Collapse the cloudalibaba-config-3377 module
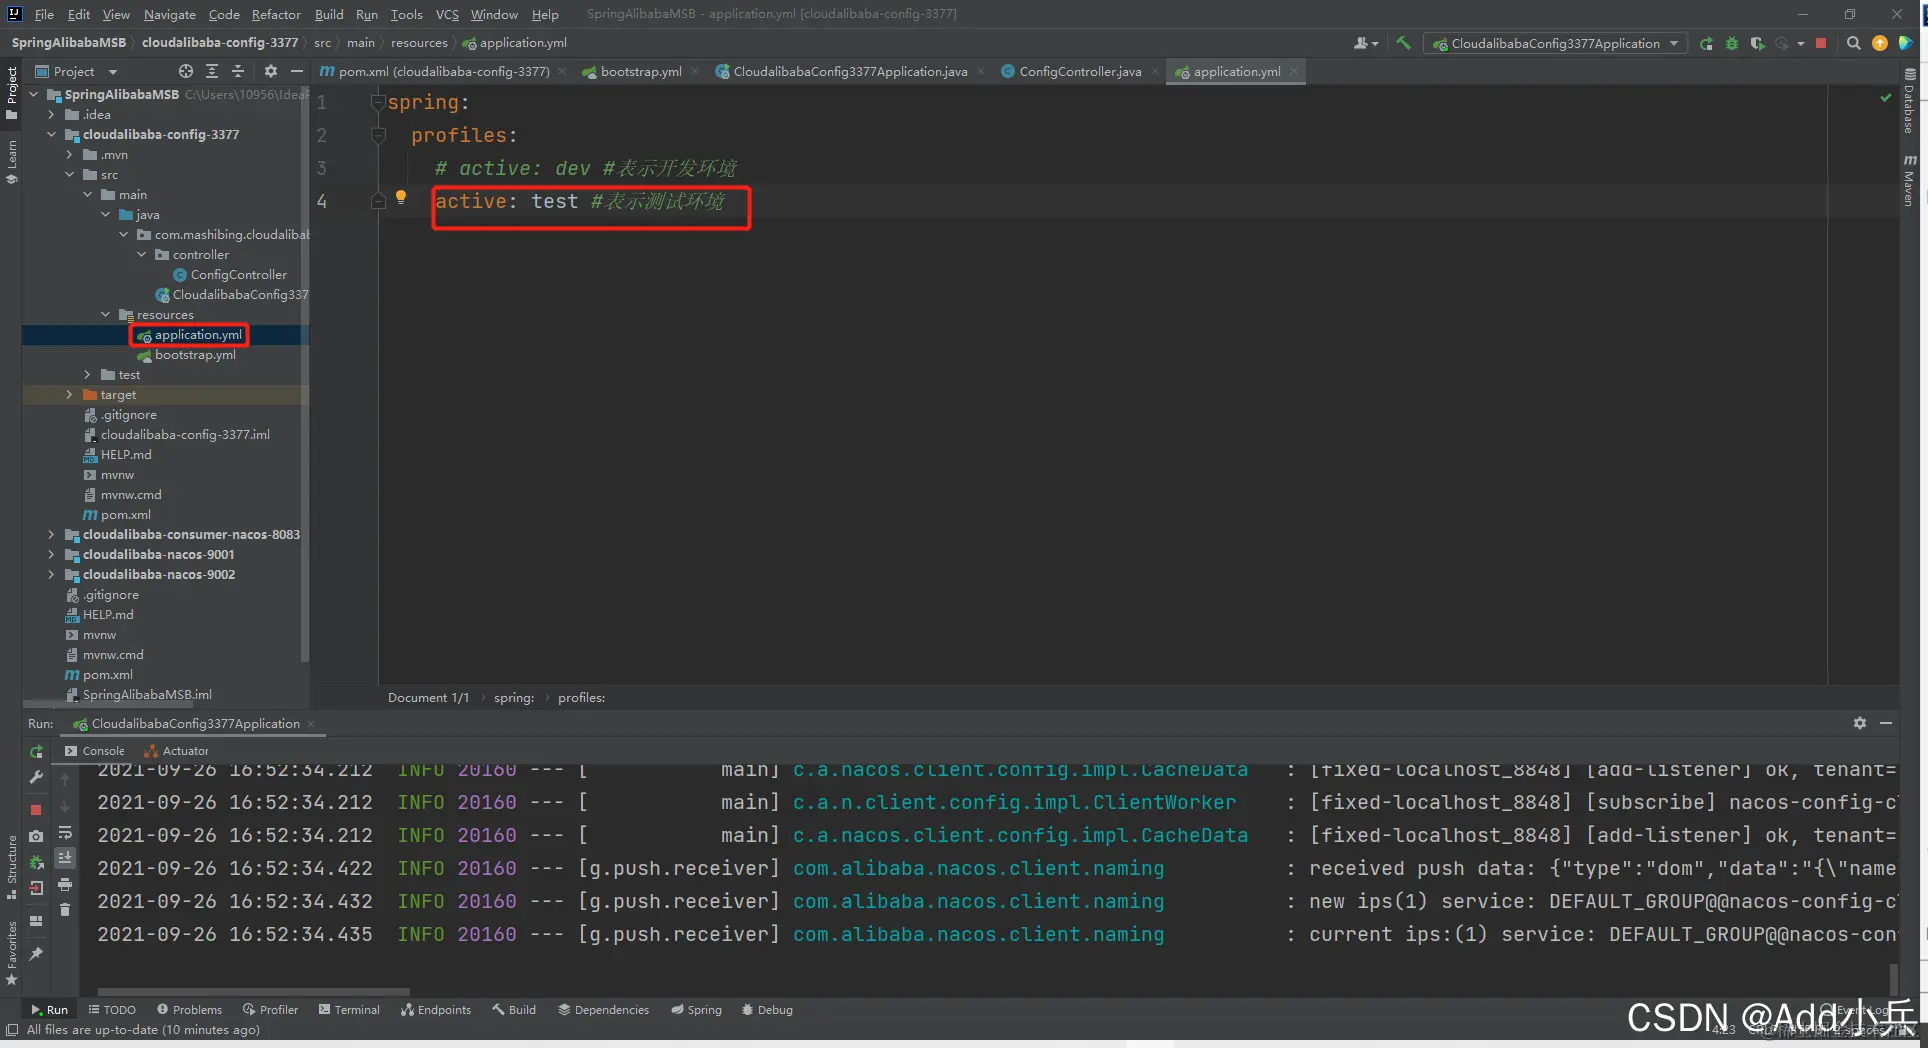 51,134
